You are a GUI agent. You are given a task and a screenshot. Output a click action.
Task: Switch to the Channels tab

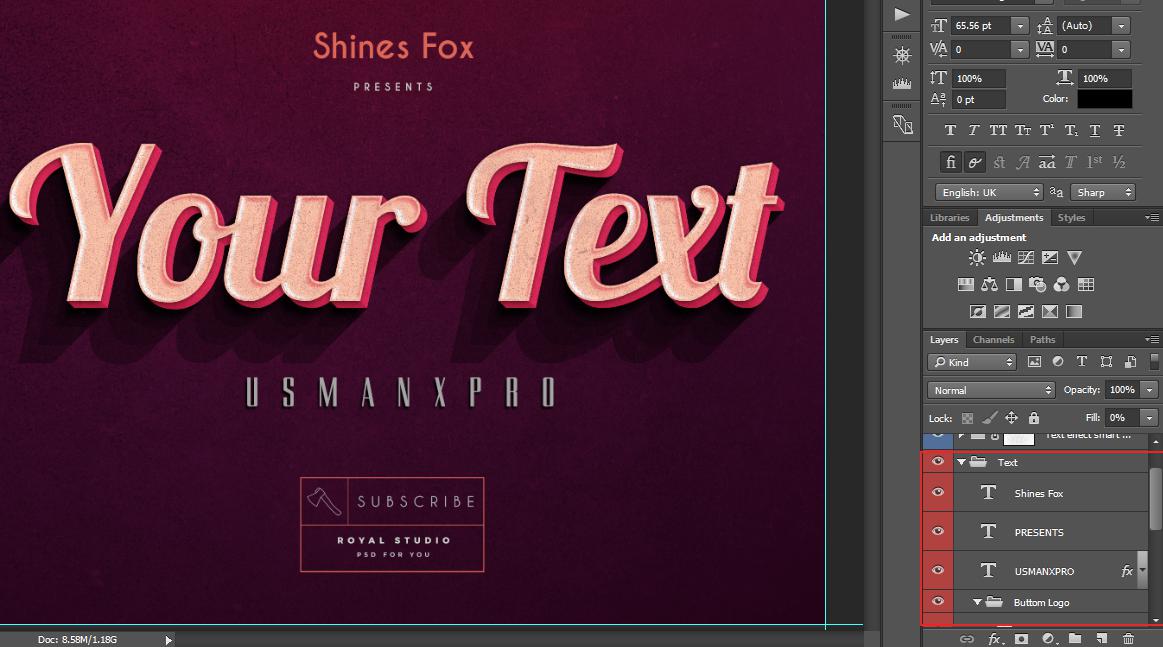[x=993, y=339]
